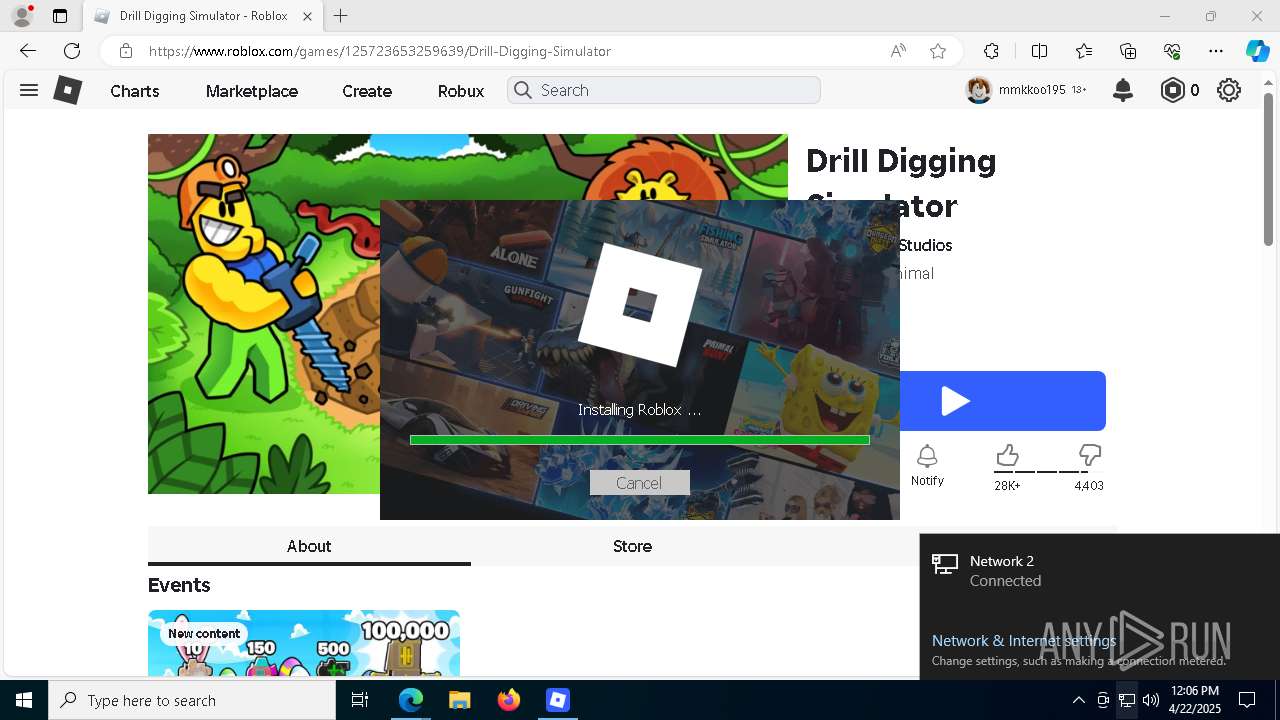Click the taskbar clock showing 12:06 PM
This screenshot has height=720, width=1280.
pos(1195,700)
